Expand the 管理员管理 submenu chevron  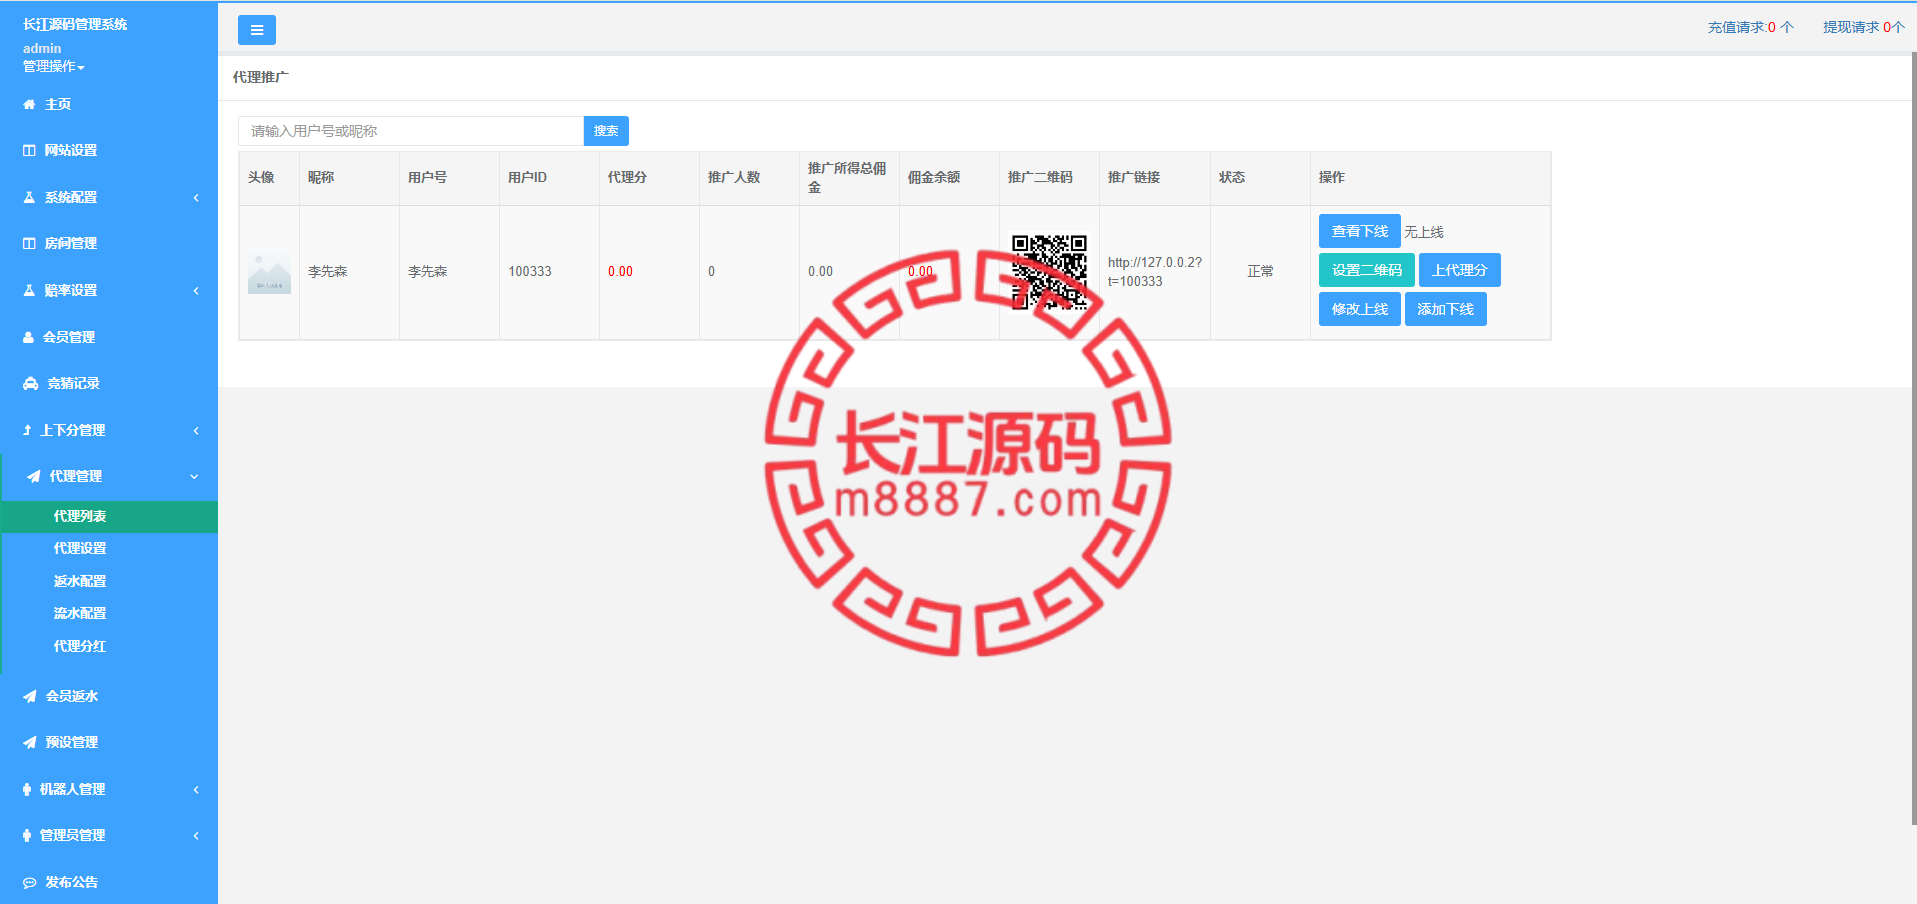[x=196, y=835]
